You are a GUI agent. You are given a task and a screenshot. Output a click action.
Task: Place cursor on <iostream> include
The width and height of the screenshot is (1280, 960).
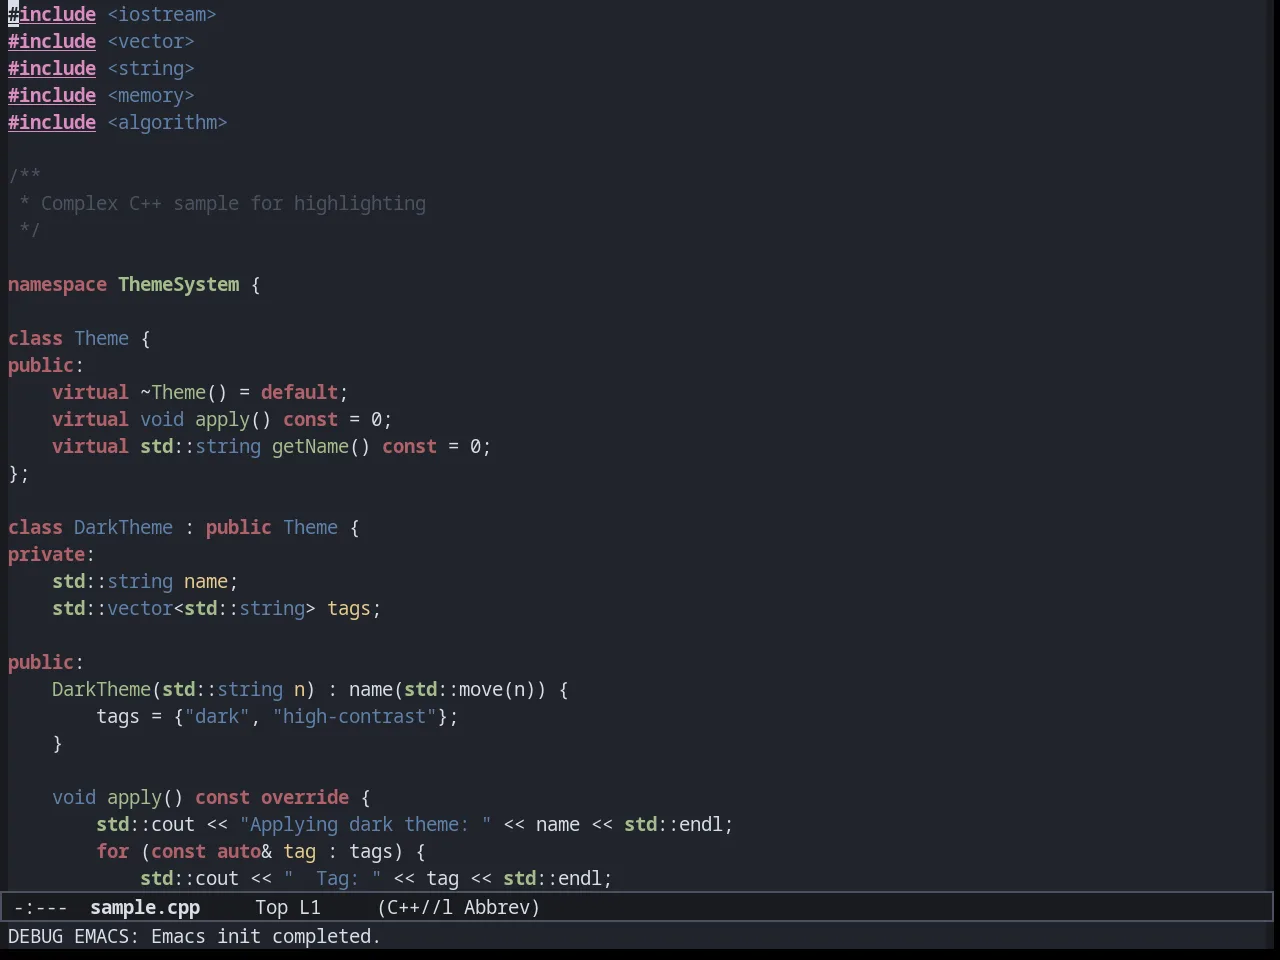point(162,15)
